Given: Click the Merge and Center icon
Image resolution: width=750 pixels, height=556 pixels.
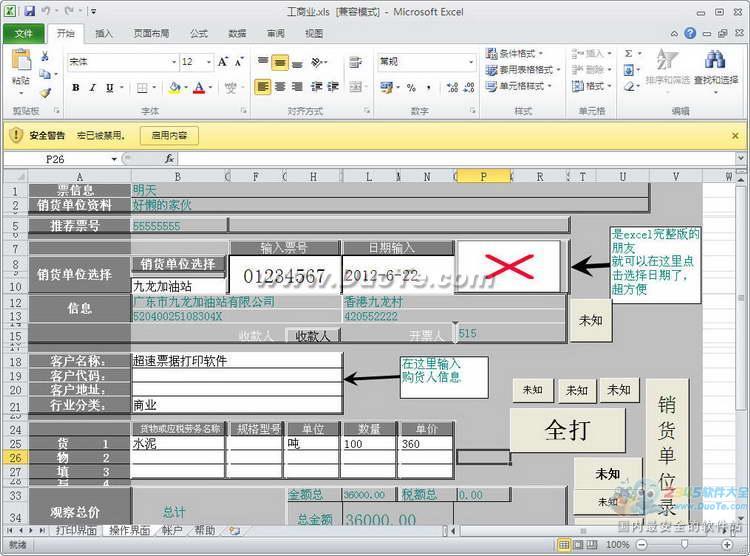Looking at the screenshot, I should [x=356, y=87].
